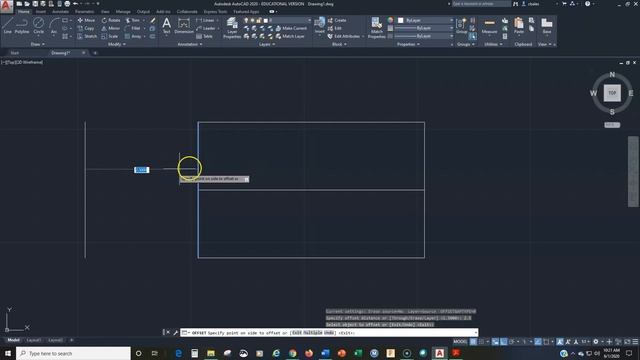Open the Trim options dropdown arrow

143,20
